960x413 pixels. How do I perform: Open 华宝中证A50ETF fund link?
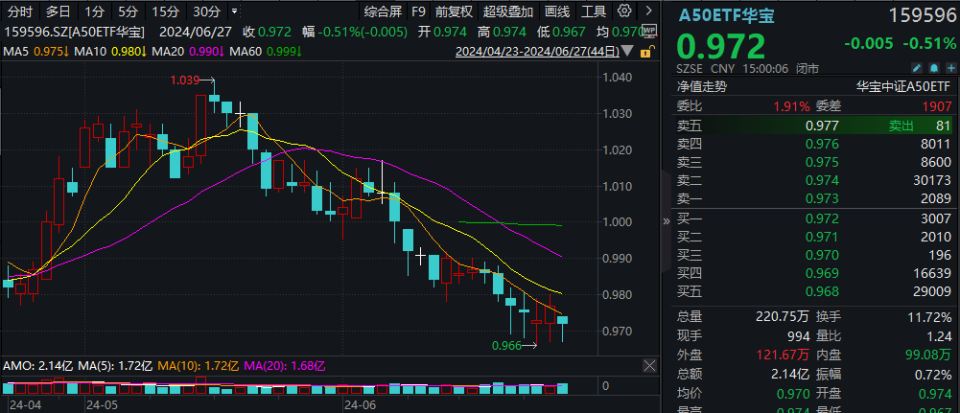904,87
